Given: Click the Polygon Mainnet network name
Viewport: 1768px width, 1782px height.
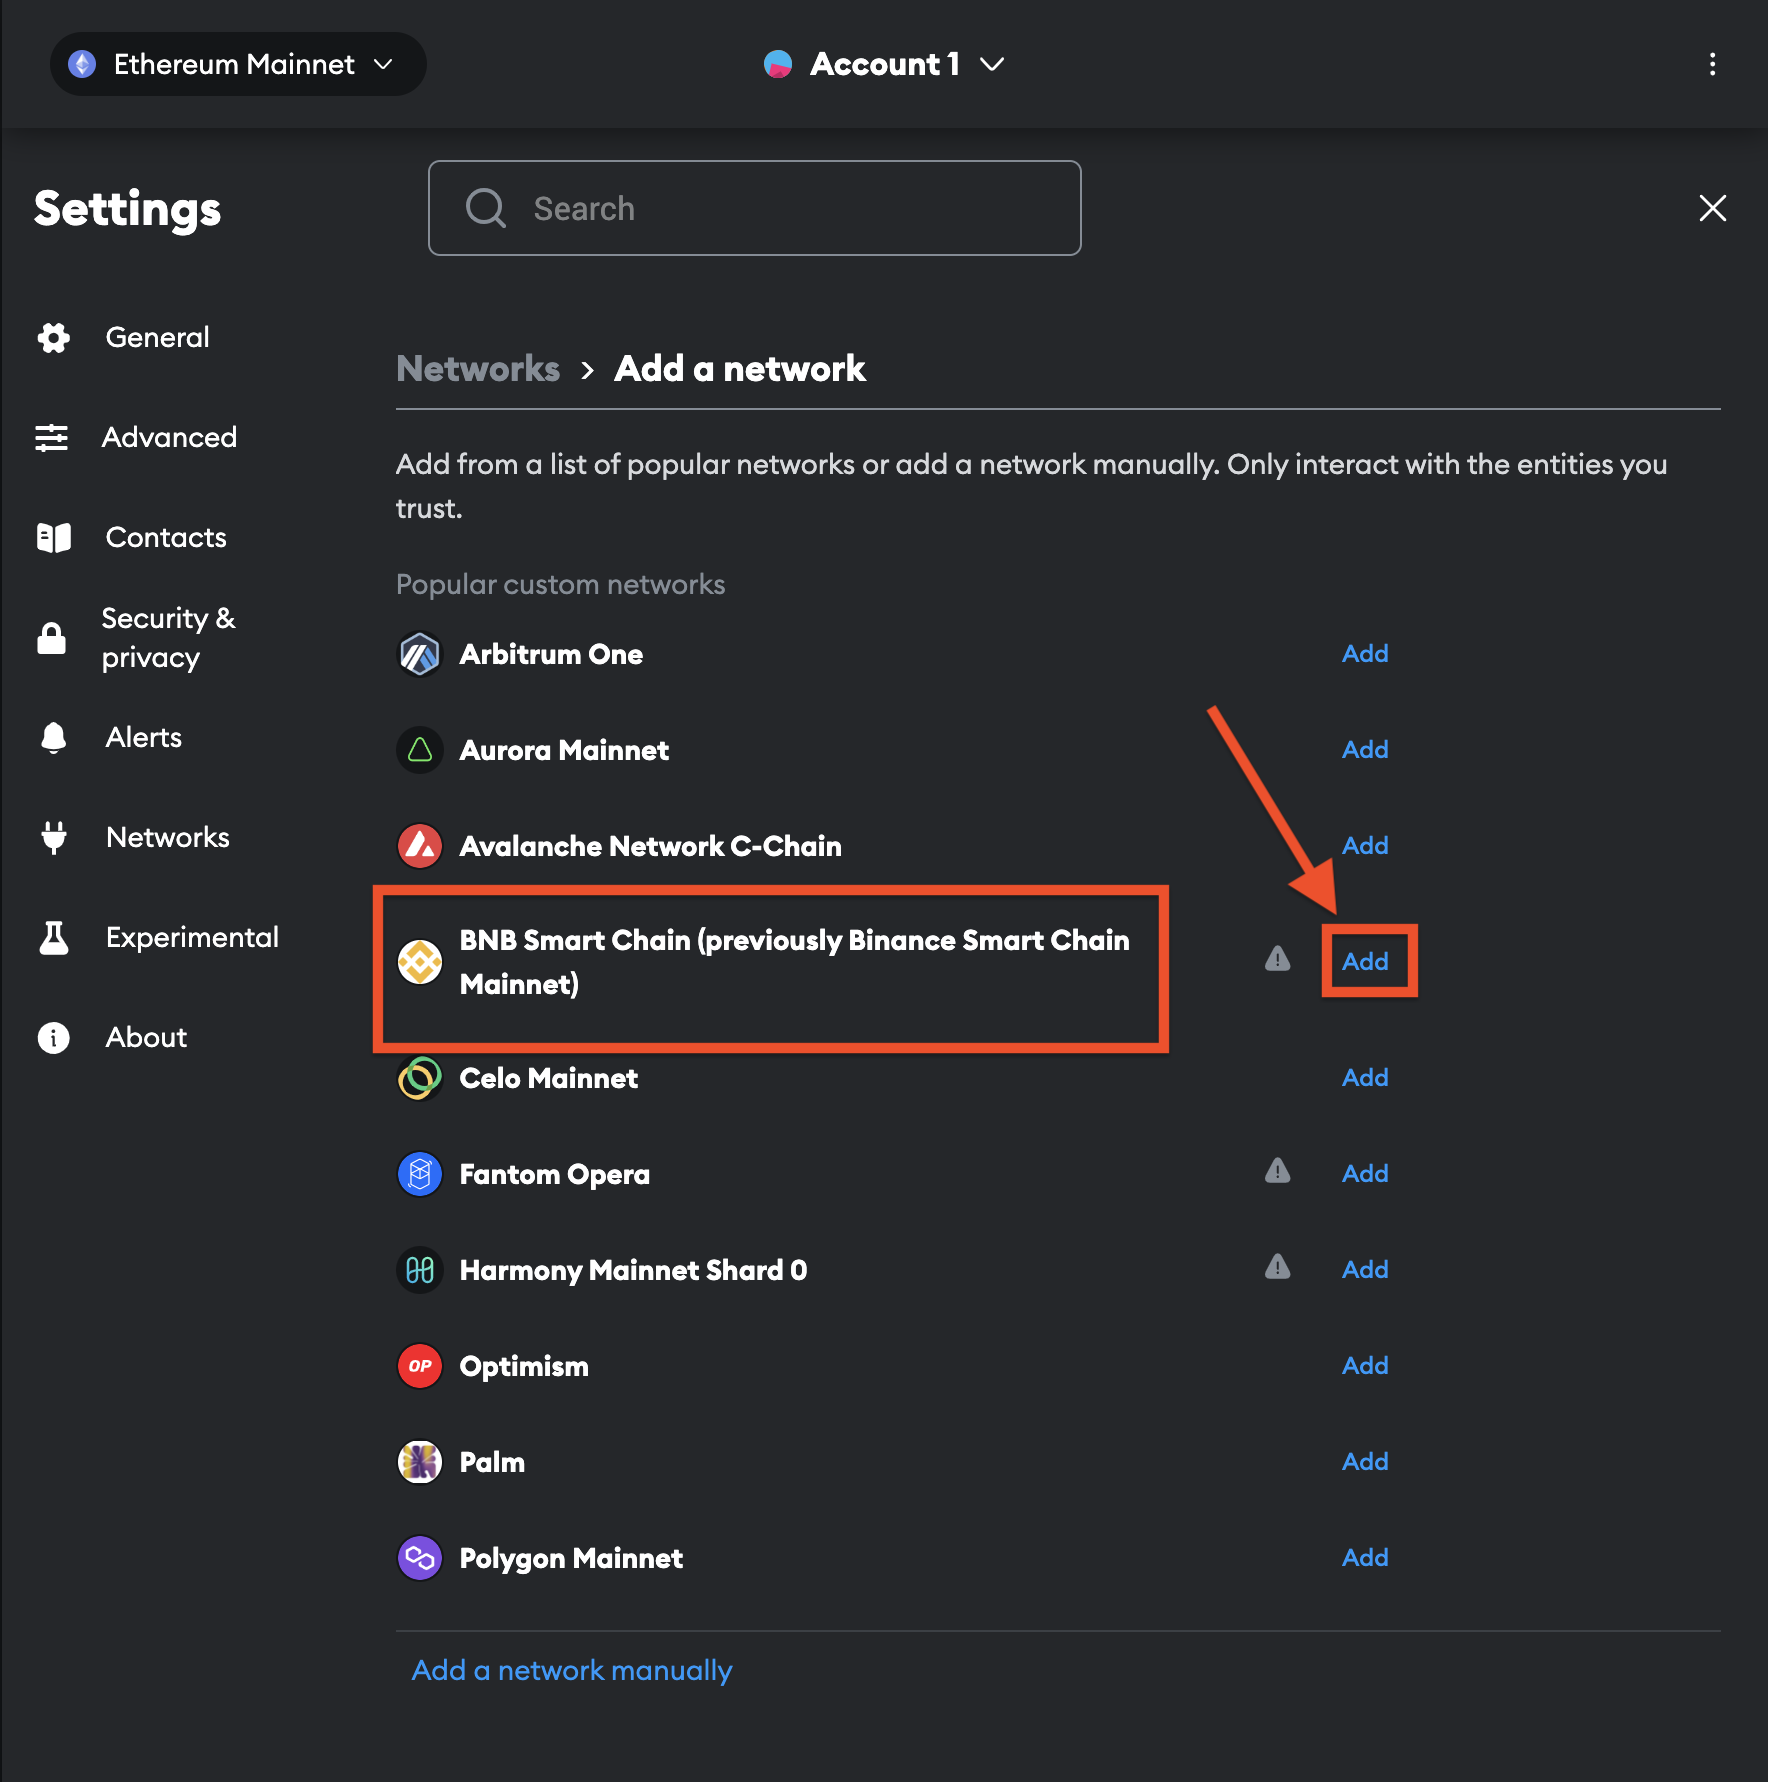Looking at the screenshot, I should pyautogui.click(x=571, y=1558).
